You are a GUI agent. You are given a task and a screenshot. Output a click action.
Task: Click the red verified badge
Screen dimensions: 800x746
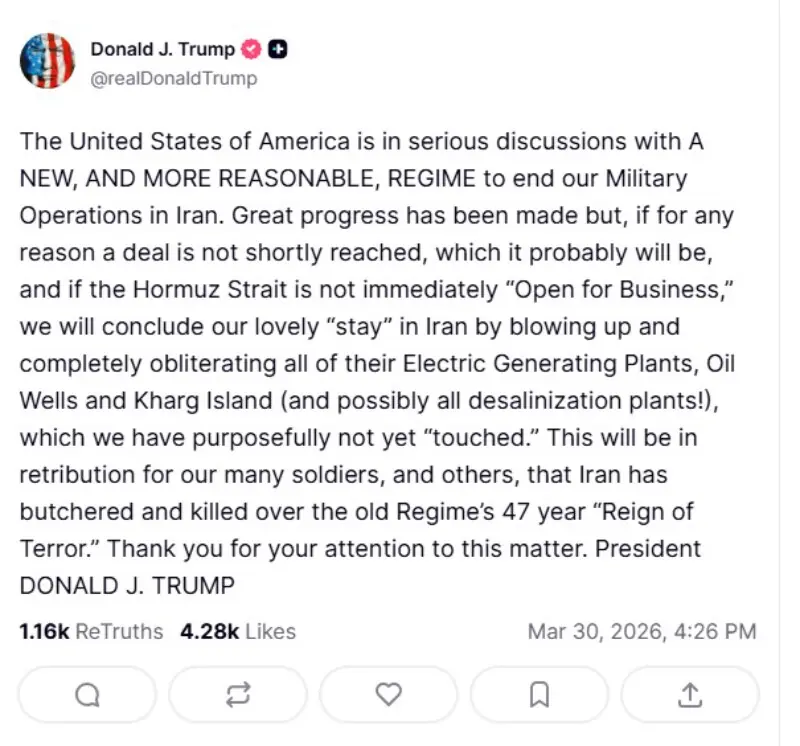coord(252,49)
